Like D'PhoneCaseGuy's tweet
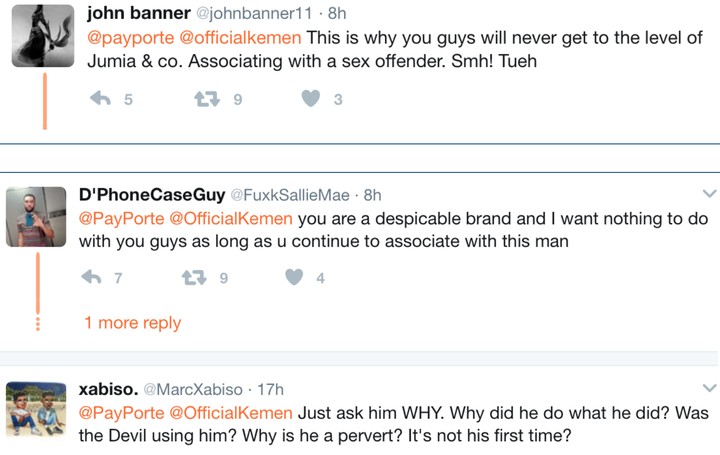Image resolution: width=720 pixels, height=455 pixels. pyautogui.click(x=294, y=278)
